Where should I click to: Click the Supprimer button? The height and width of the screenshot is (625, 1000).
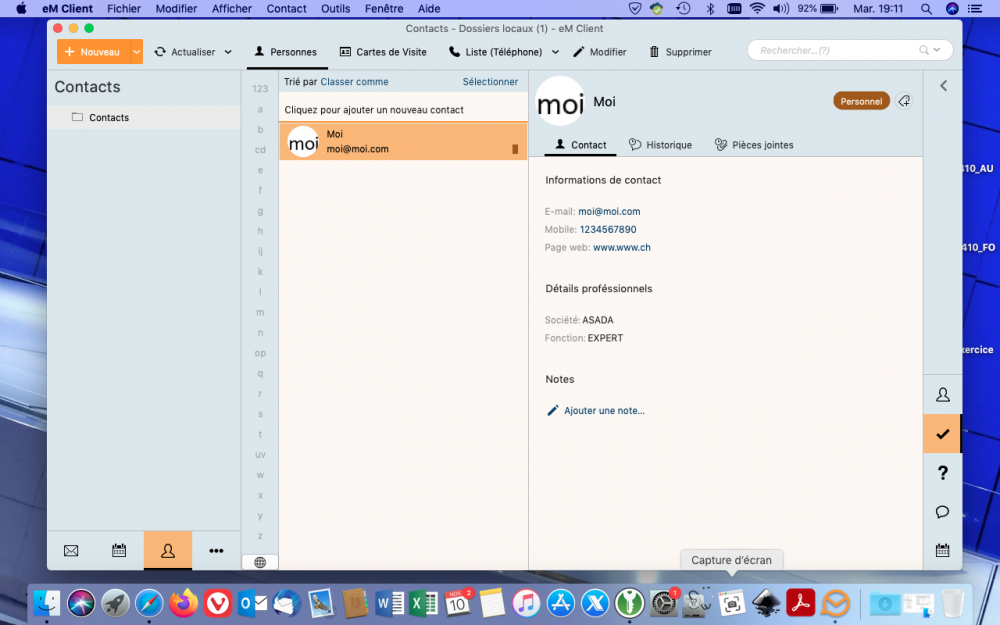[680, 52]
